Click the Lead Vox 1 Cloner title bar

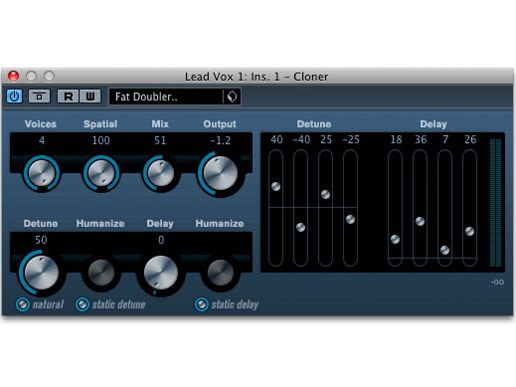256,77
